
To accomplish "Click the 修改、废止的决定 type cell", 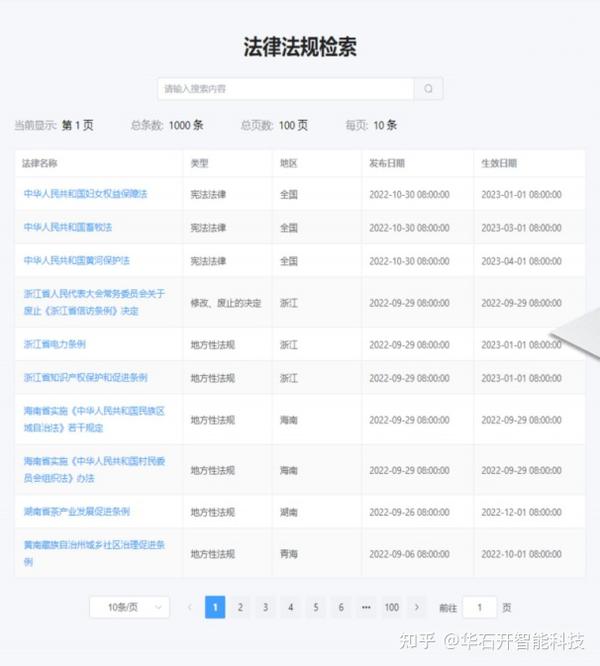I will [x=226, y=303].
